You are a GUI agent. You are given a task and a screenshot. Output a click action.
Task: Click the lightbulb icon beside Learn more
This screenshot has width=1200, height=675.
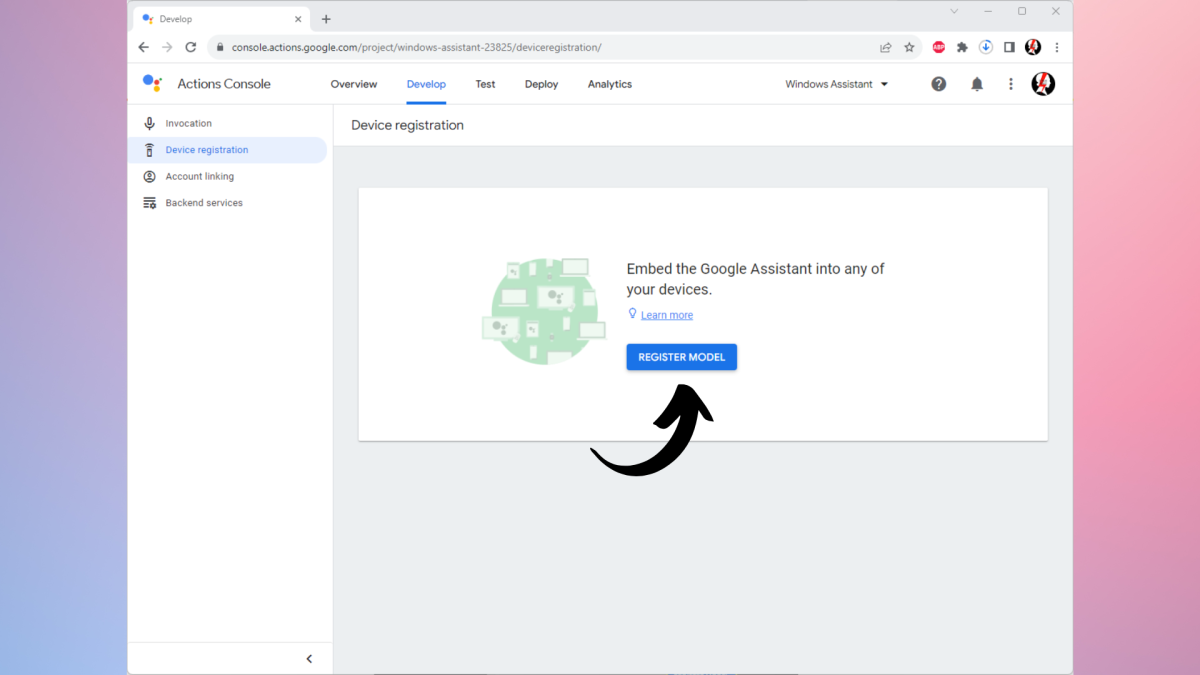[632, 314]
